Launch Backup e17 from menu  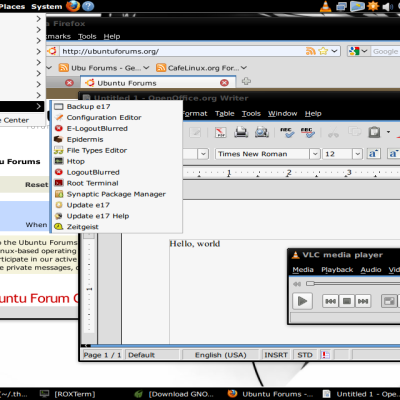click(x=118, y=107)
